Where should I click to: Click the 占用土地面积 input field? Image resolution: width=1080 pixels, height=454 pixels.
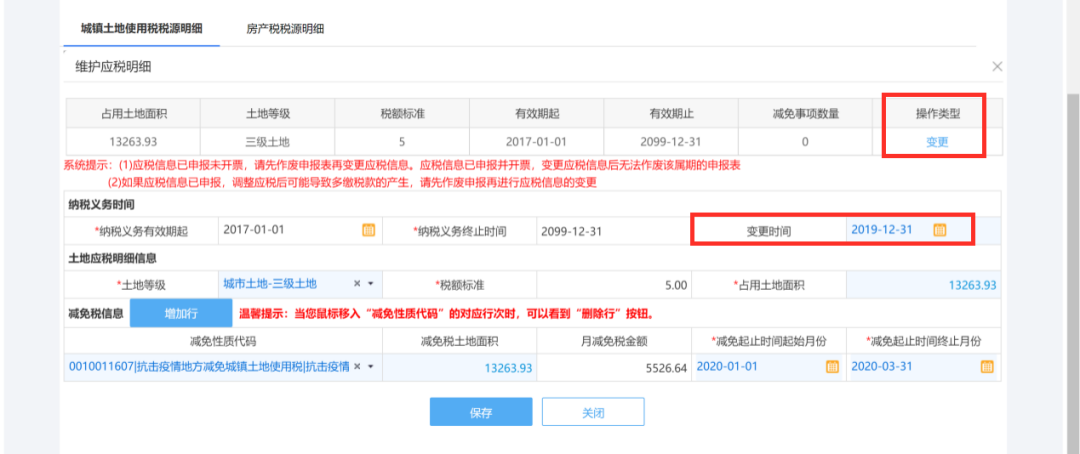(922, 285)
